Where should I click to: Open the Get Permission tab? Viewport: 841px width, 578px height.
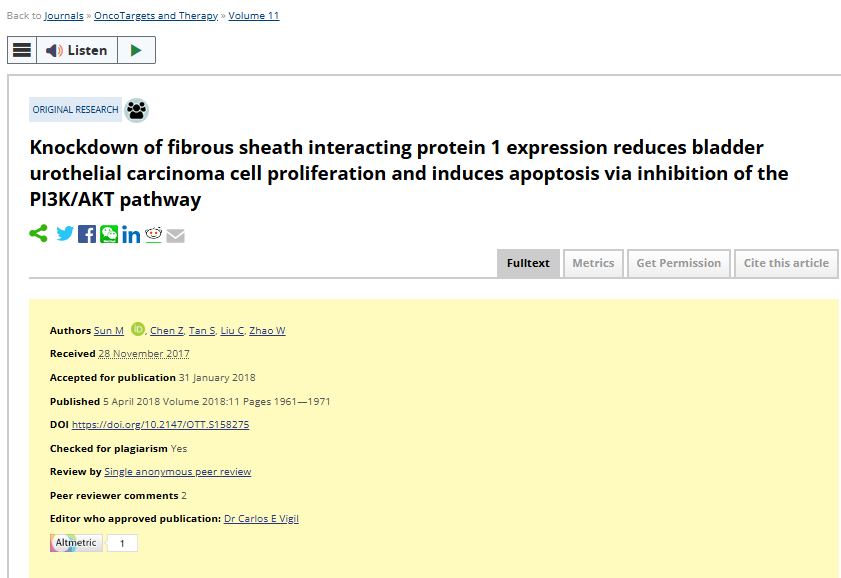click(x=678, y=263)
